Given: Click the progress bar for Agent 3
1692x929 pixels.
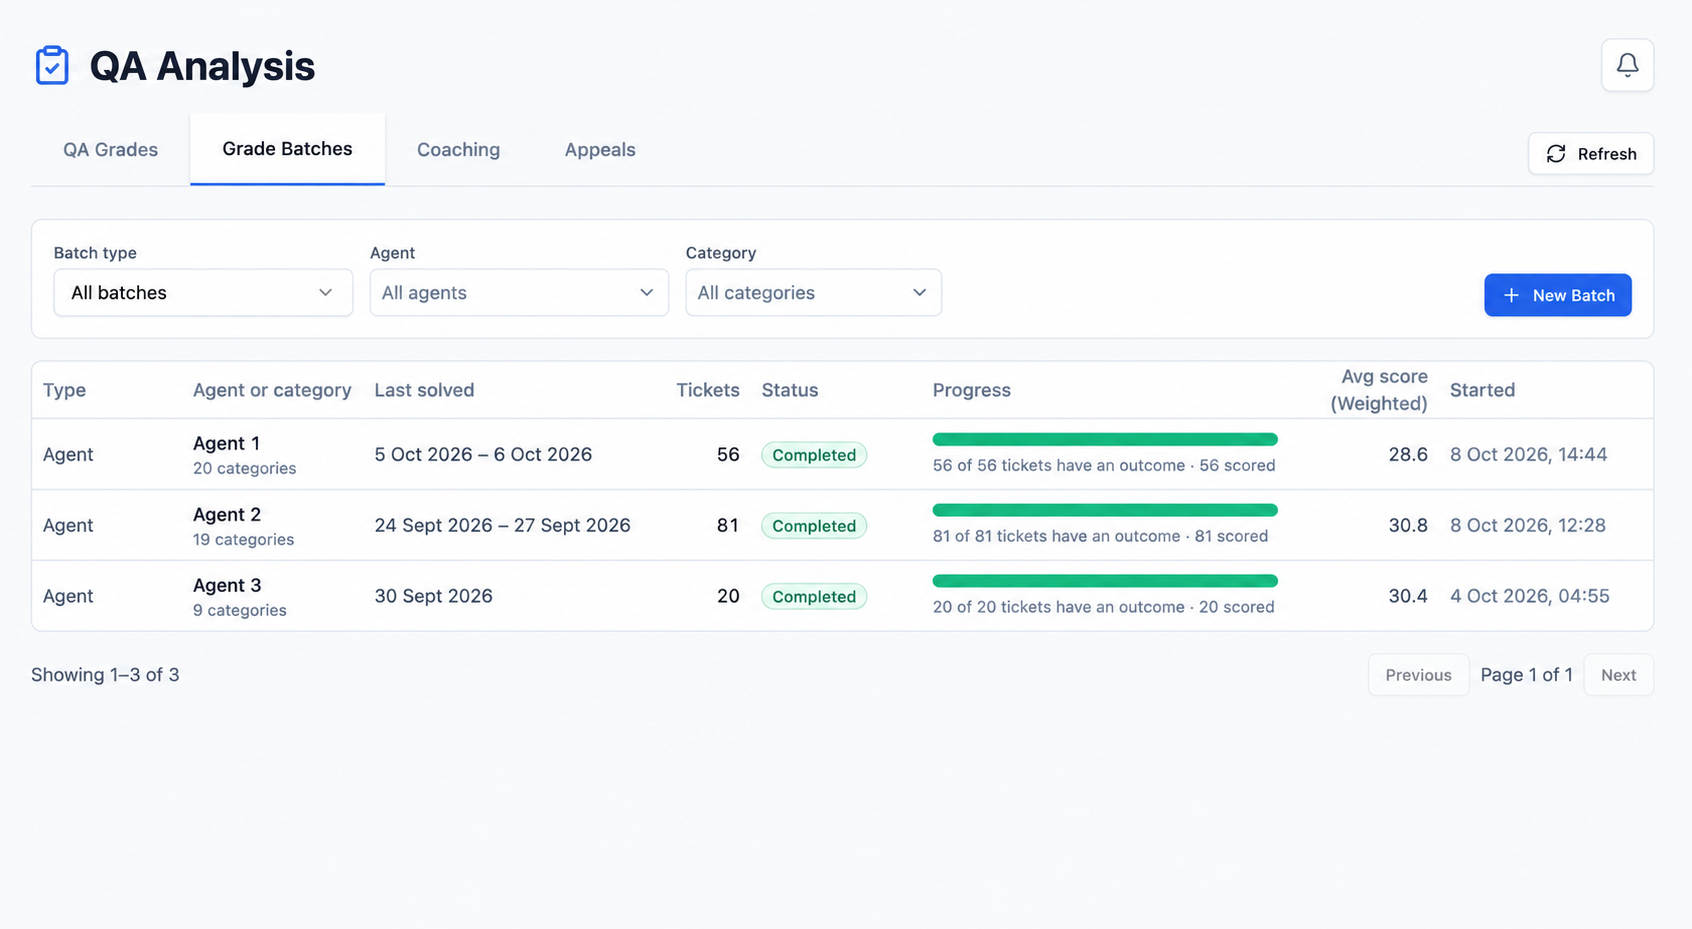Looking at the screenshot, I should [1105, 581].
